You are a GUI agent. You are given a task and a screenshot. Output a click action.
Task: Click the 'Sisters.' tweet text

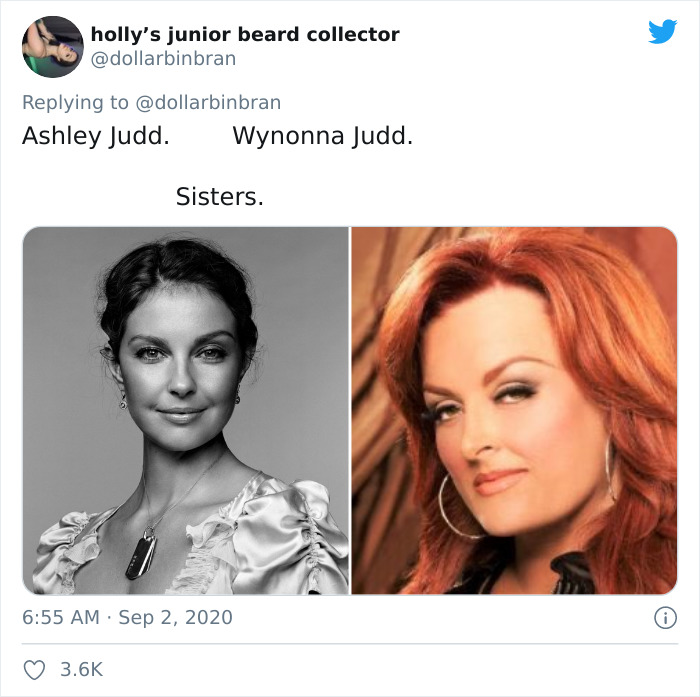coord(220,196)
